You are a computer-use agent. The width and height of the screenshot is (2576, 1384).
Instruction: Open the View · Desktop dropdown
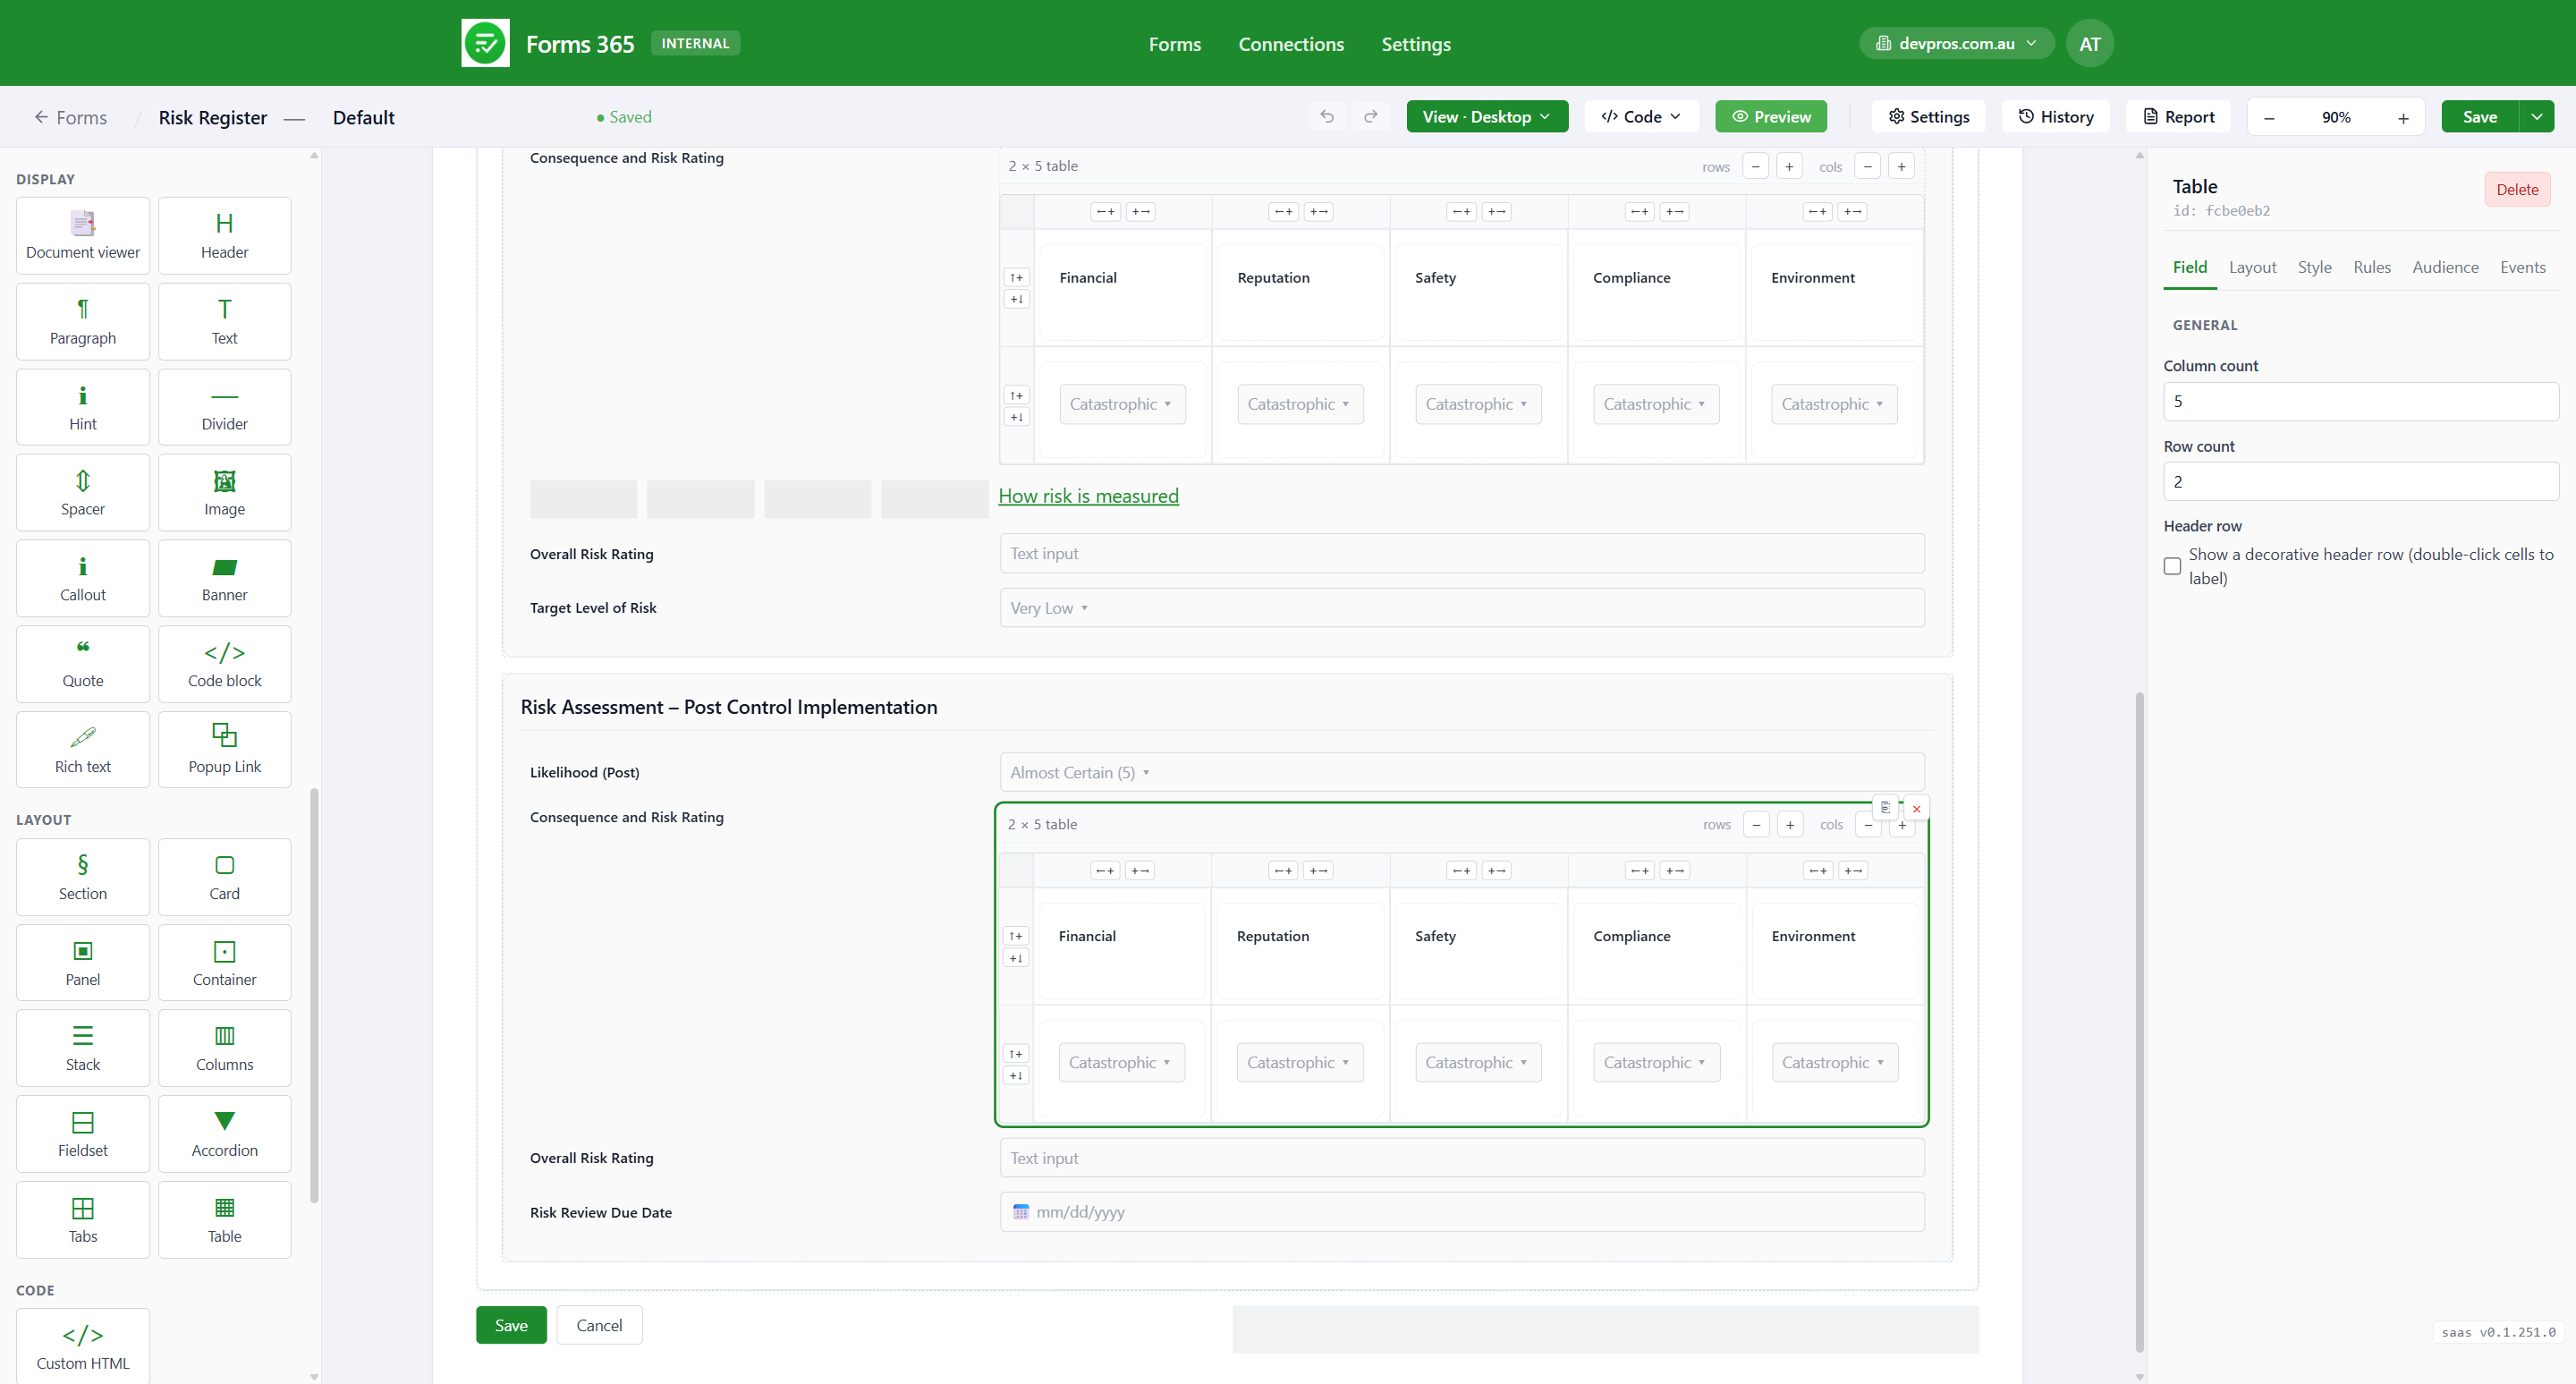1487,117
